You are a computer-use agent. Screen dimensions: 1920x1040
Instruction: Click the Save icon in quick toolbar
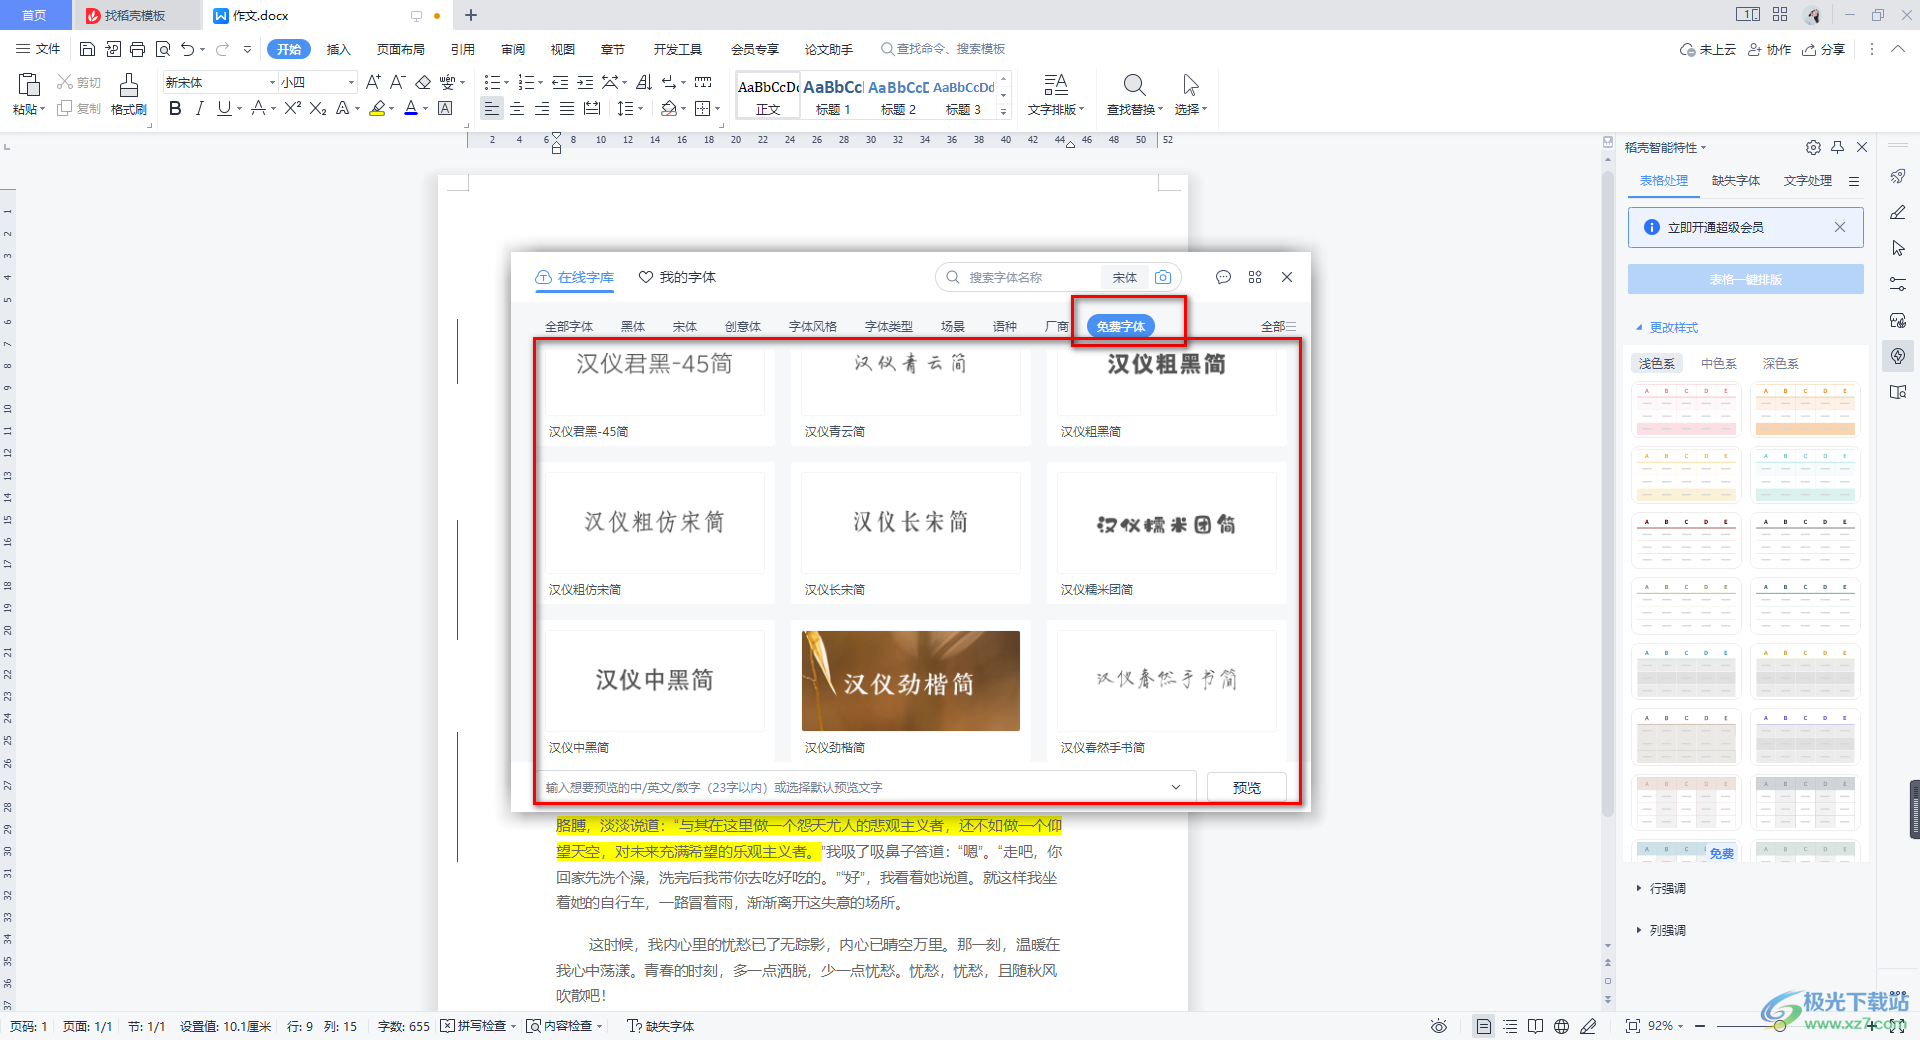click(87, 49)
